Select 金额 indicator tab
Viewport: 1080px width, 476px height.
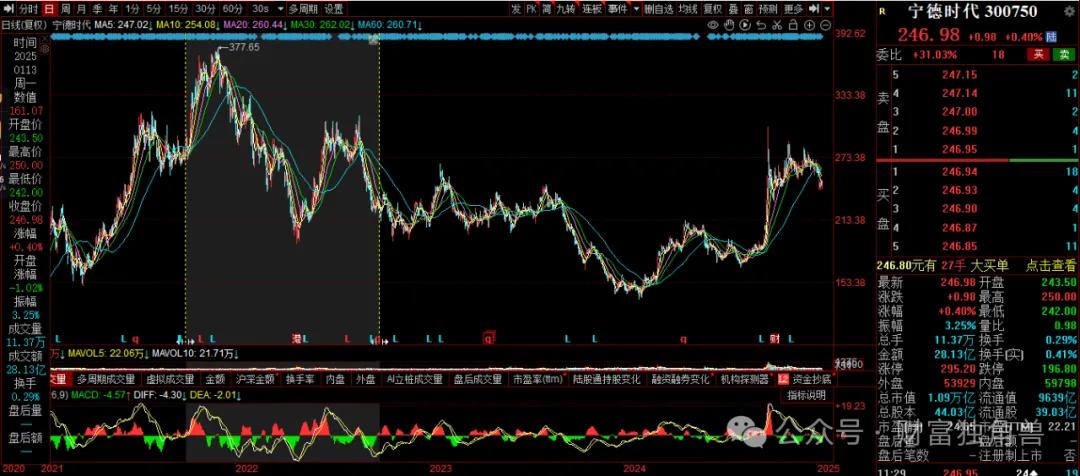(215, 380)
